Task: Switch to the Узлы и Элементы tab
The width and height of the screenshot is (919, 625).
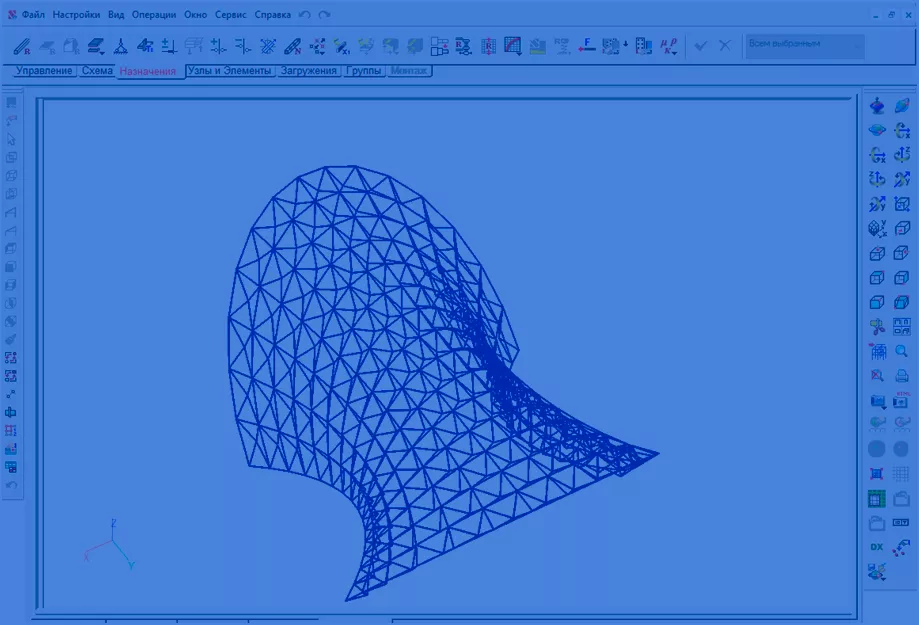Action: (230, 71)
